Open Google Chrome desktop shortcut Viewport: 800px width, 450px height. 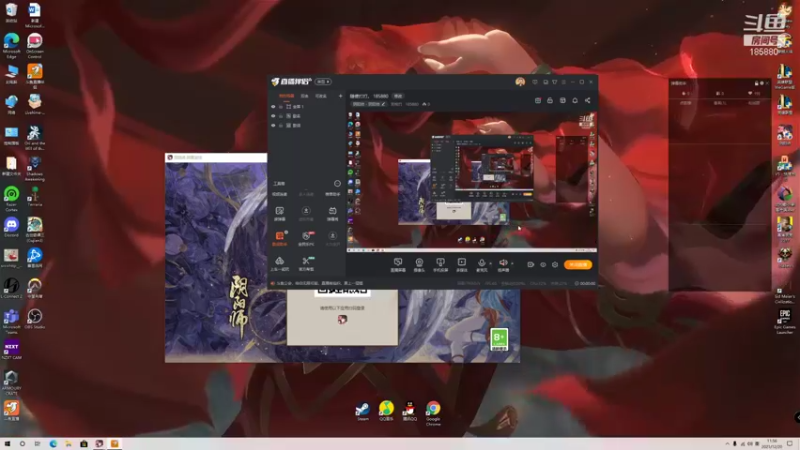(x=433, y=413)
